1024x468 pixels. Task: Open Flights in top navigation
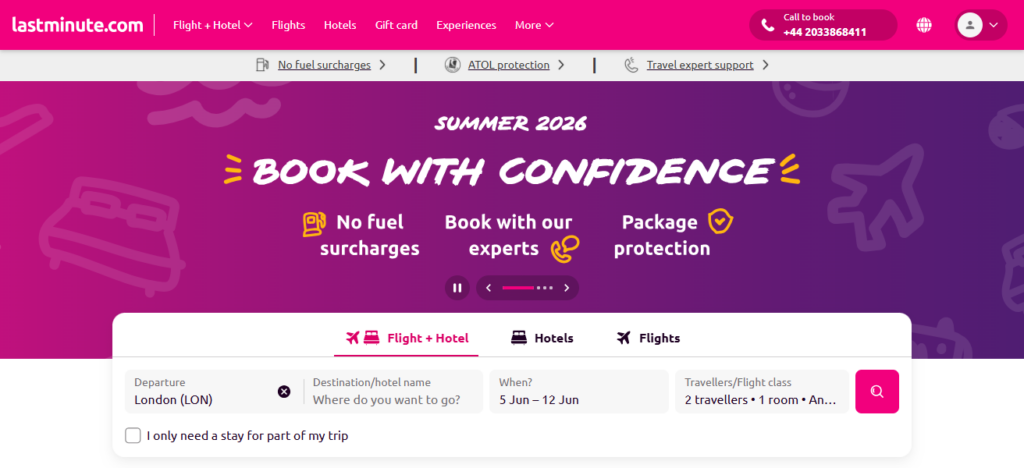pos(288,25)
